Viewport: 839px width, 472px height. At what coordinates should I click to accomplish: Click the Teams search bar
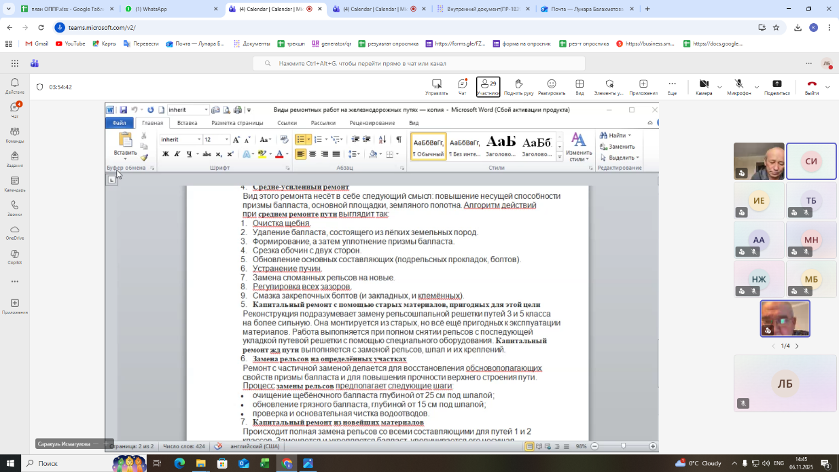(x=419, y=62)
